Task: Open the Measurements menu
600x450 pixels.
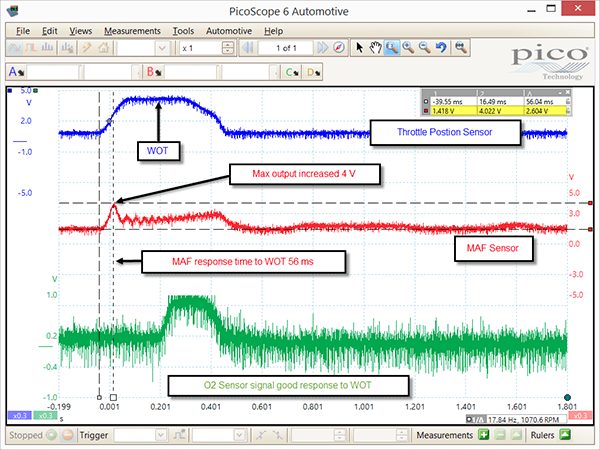Action: [132, 31]
